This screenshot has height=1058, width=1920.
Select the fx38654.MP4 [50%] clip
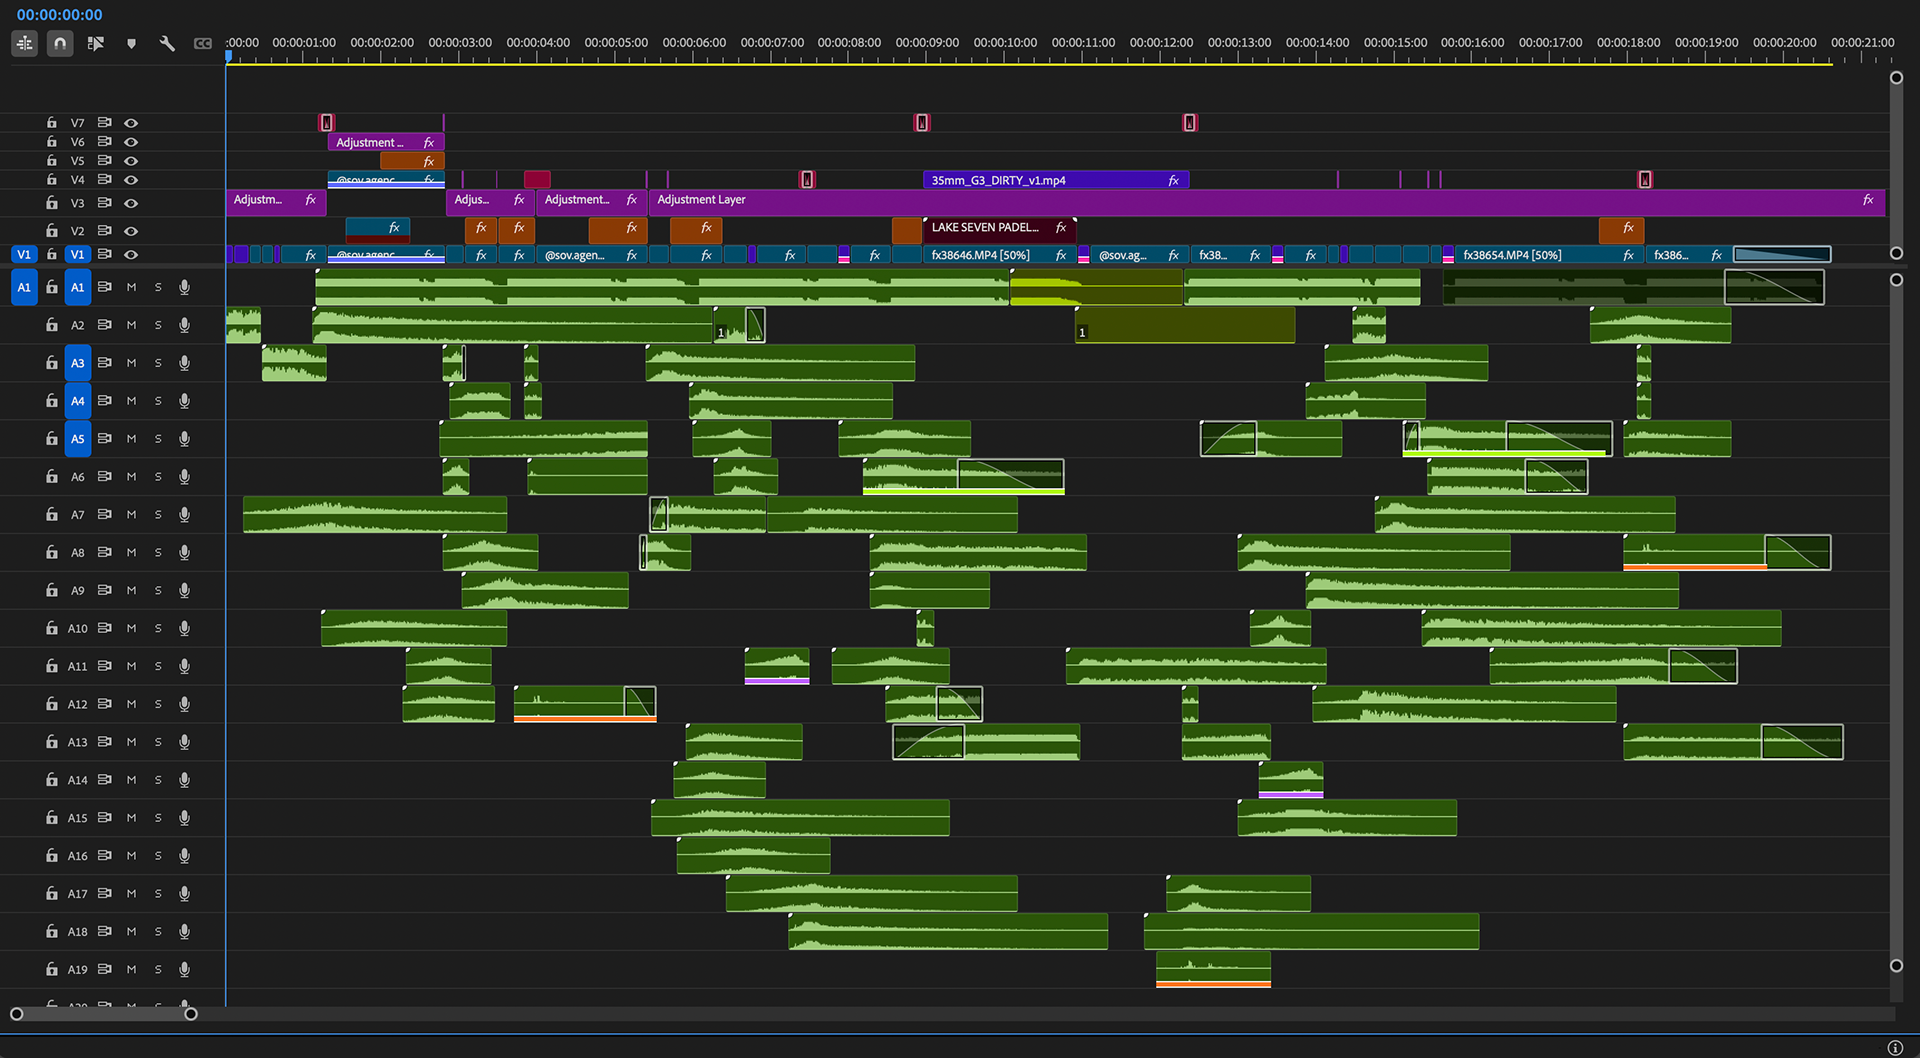click(1548, 255)
